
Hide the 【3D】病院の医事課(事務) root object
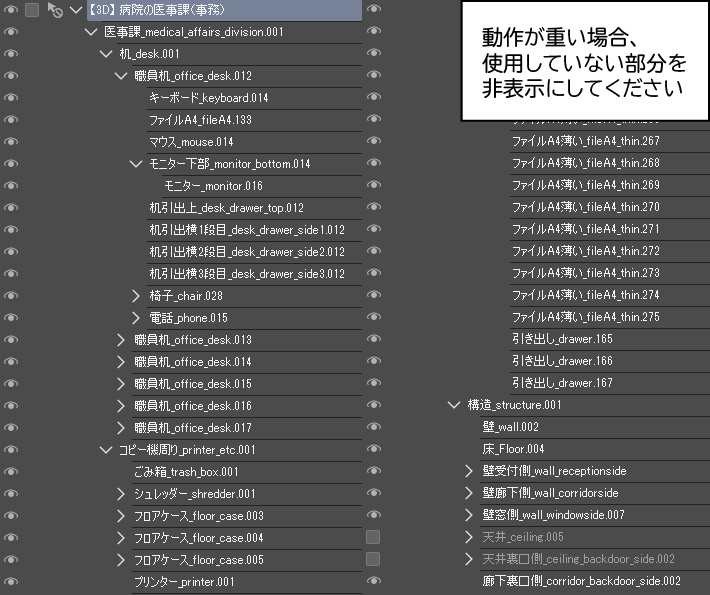point(11,10)
